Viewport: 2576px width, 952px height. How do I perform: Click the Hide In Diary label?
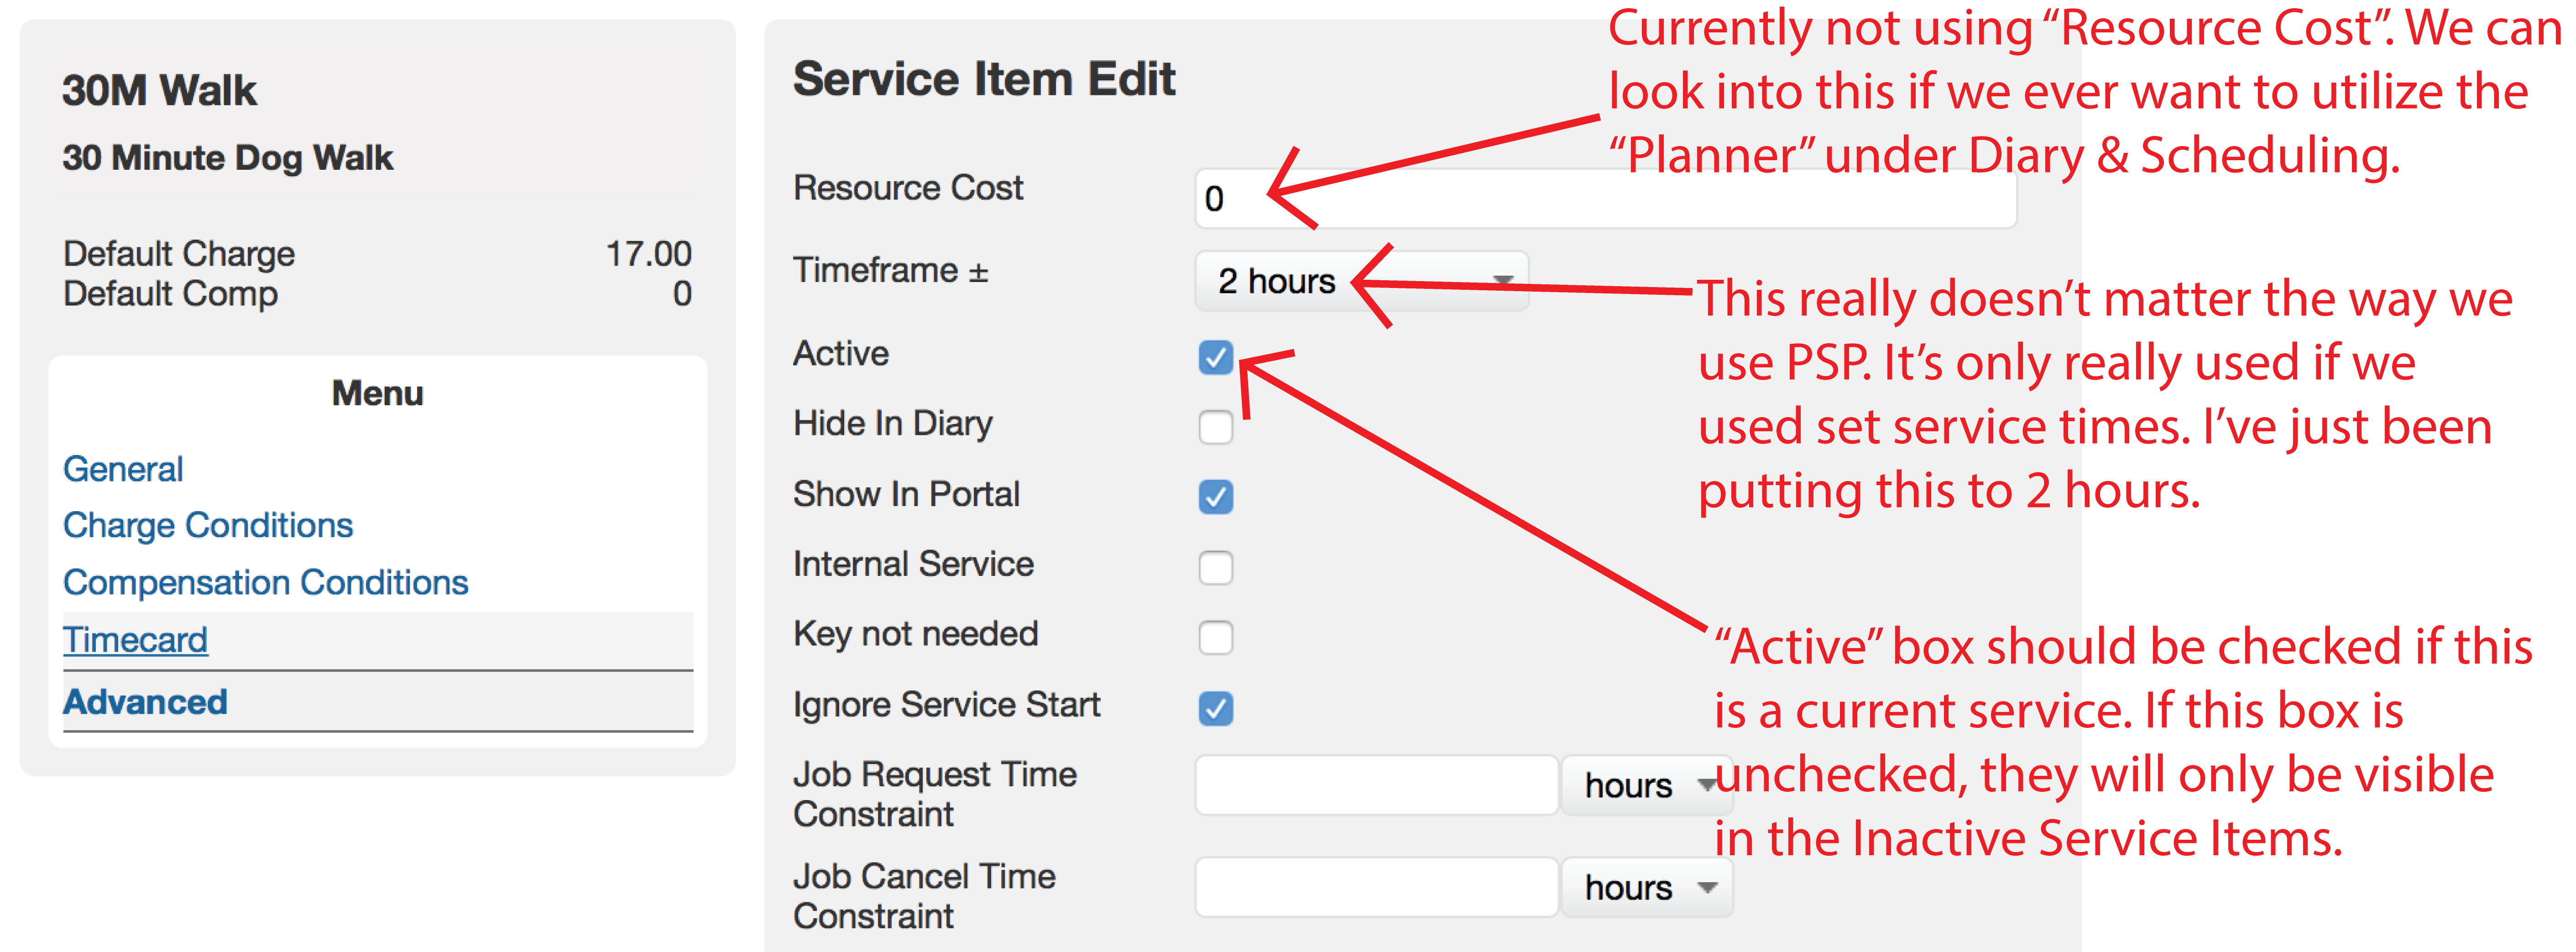[x=893, y=424]
